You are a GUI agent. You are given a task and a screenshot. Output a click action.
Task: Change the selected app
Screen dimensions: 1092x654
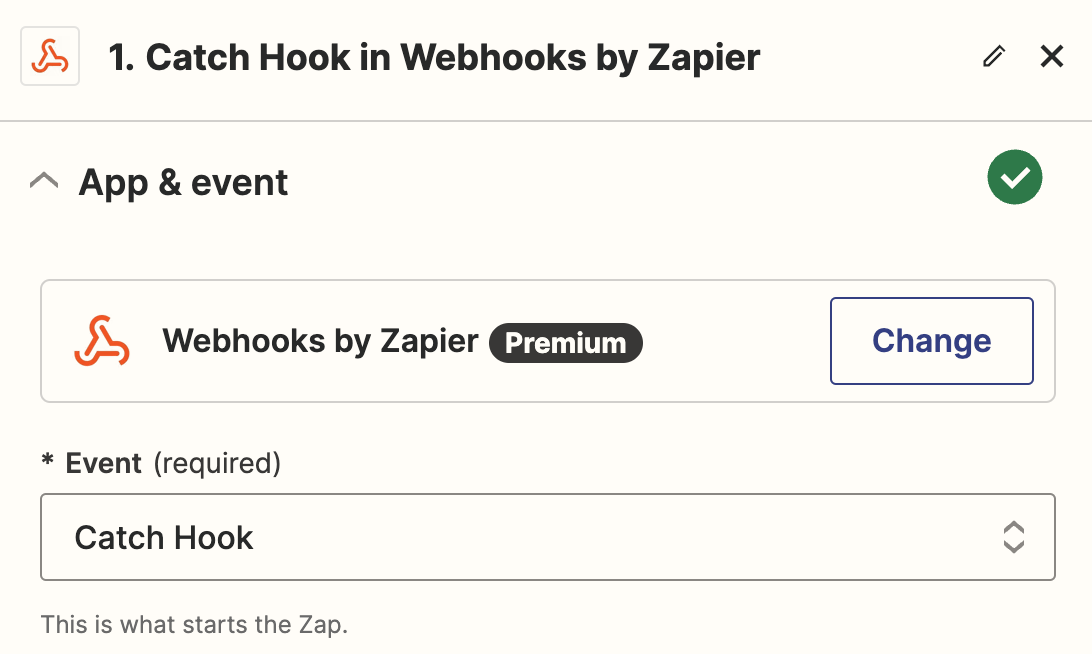click(x=932, y=341)
